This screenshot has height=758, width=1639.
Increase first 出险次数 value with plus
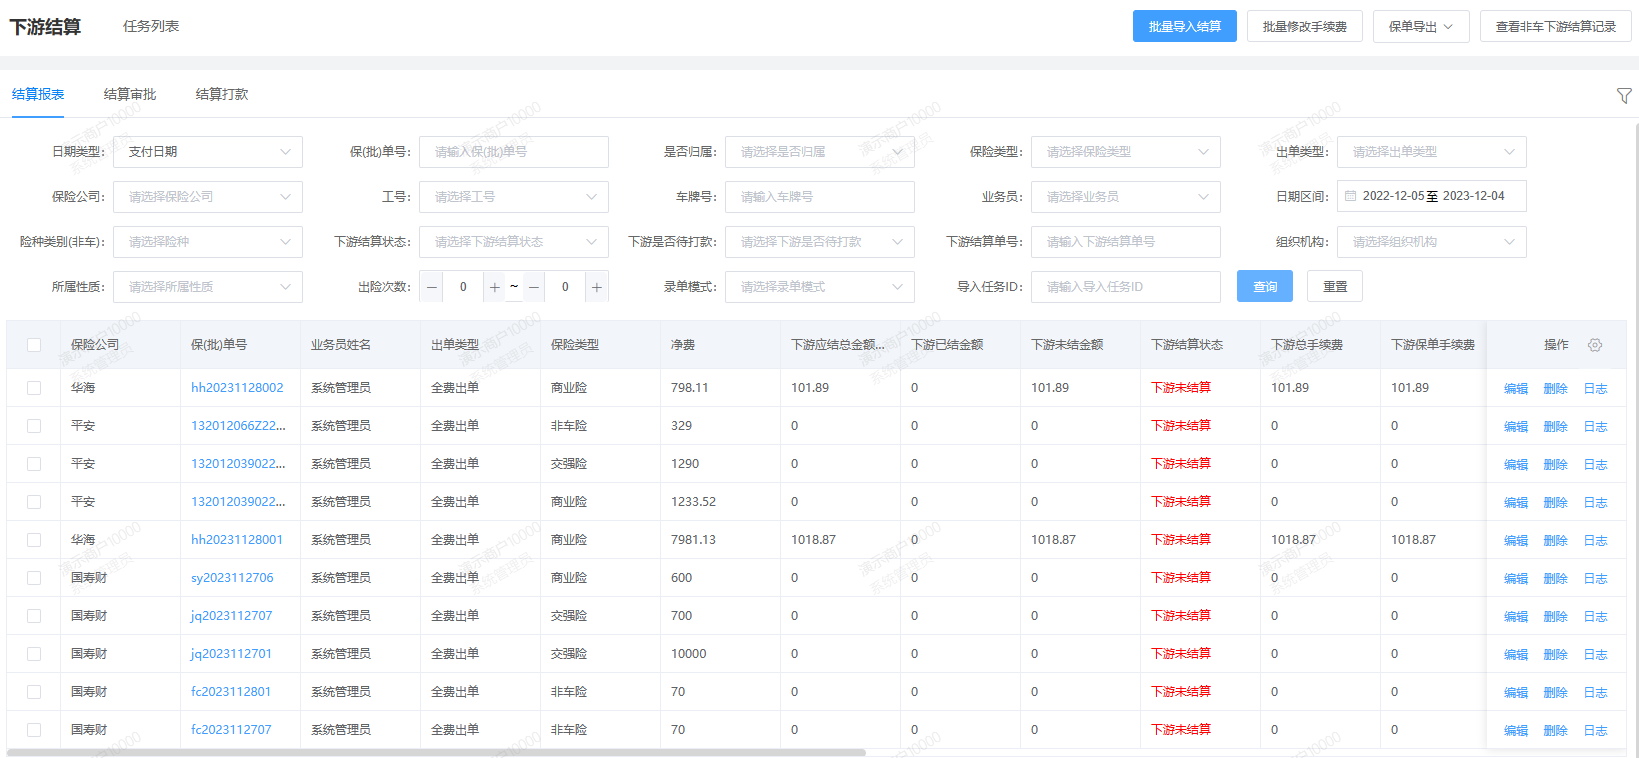pyautogui.click(x=494, y=287)
